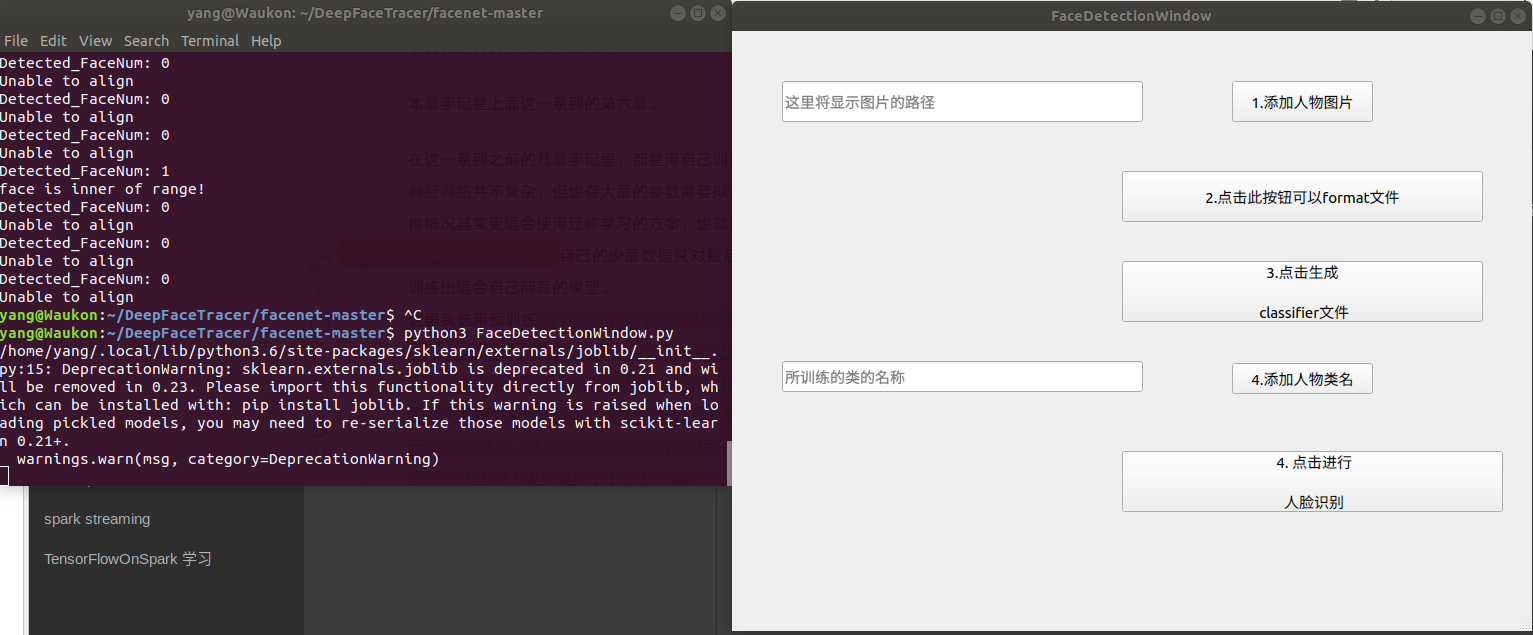The image size is (1533, 635).
Task: Click the 4.添加人物类名 button
Action: tap(1302, 379)
